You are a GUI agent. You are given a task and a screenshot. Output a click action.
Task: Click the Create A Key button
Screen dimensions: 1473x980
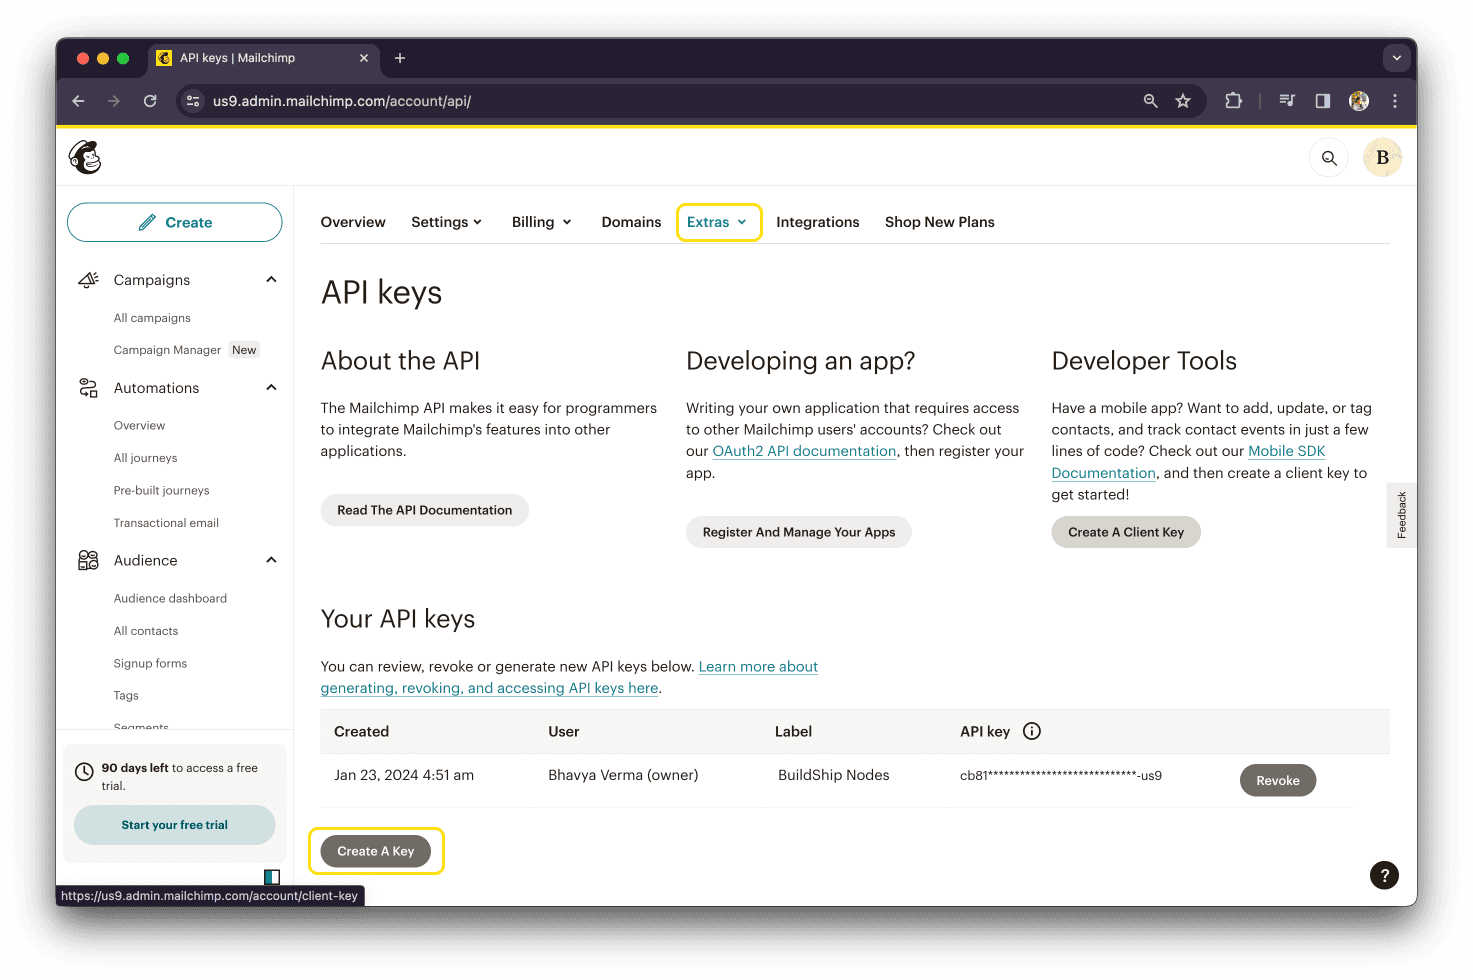[376, 850]
